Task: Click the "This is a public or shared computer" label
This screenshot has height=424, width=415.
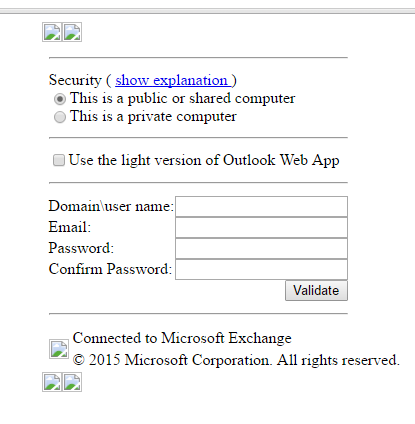Action: tap(183, 98)
